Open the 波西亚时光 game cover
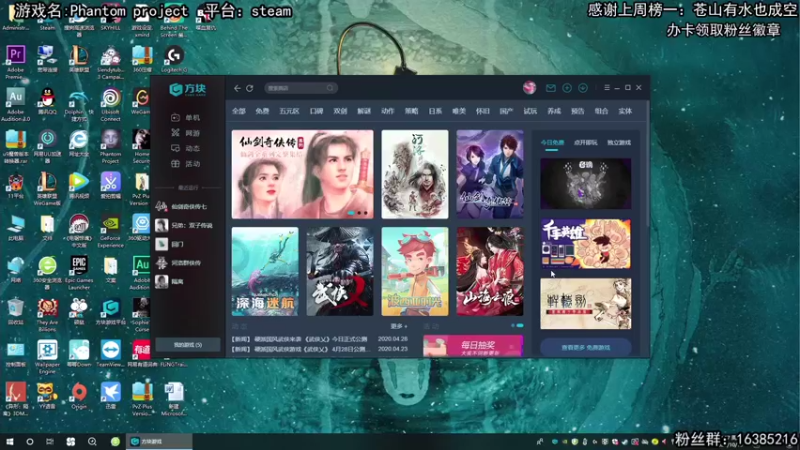Viewport: 800px width, 450px height. (x=415, y=271)
